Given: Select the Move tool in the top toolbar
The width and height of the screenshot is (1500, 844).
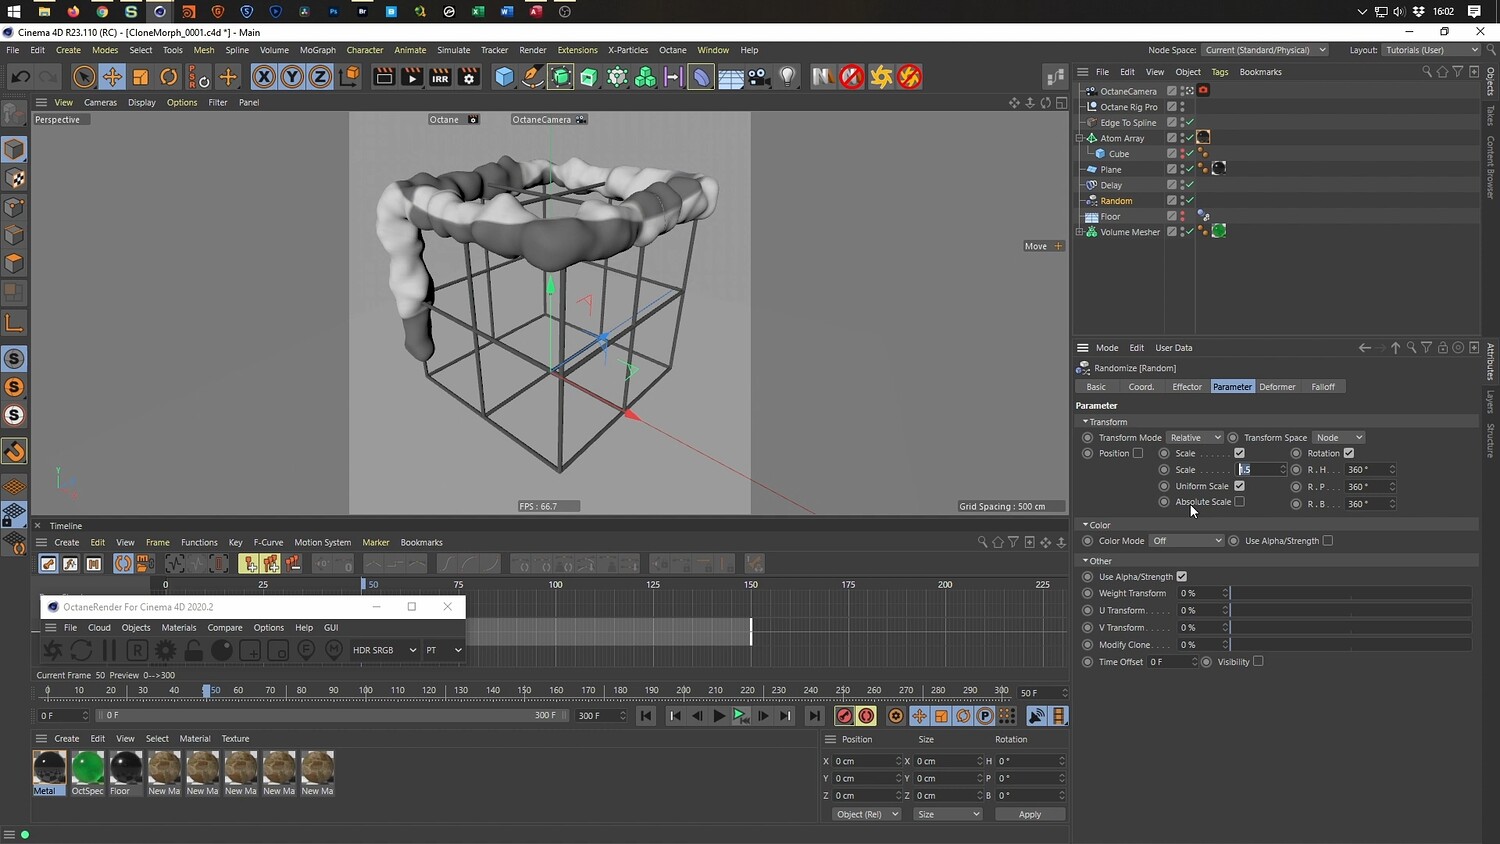Looking at the screenshot, I should 112,77.
